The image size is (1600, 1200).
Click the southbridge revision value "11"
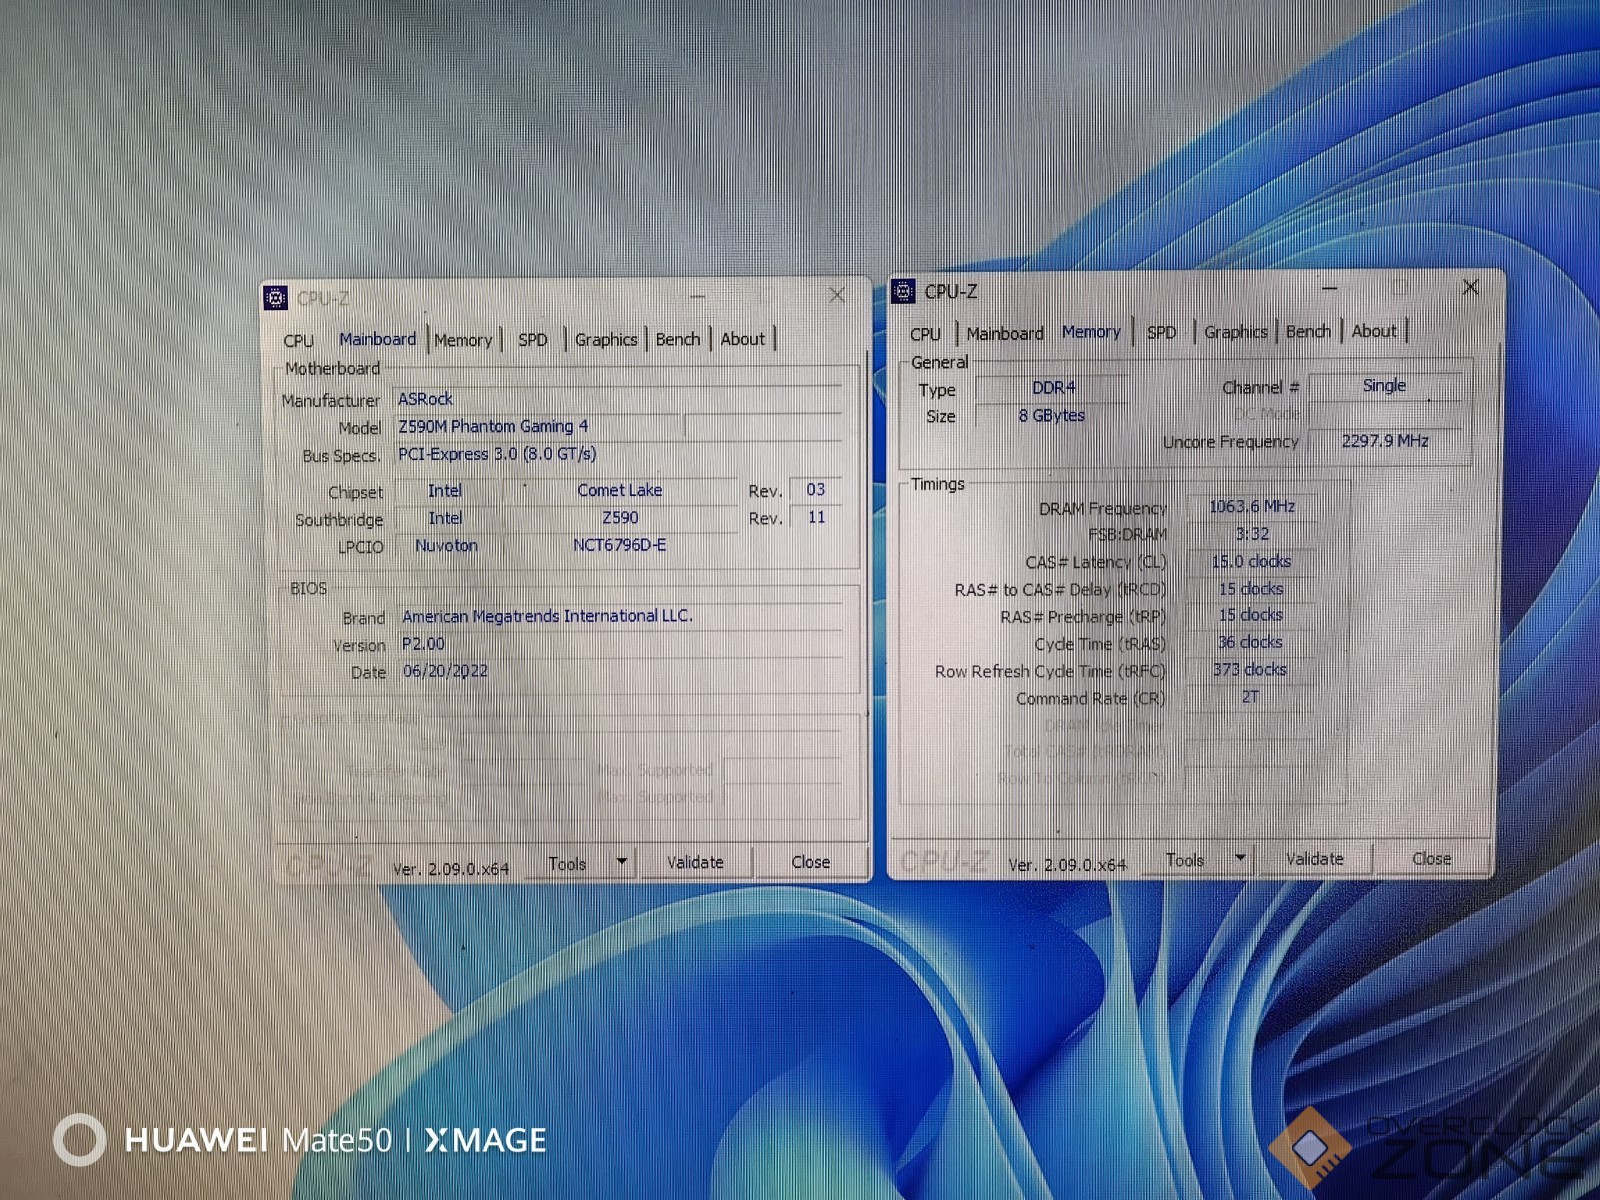click(x=817, y=517)
